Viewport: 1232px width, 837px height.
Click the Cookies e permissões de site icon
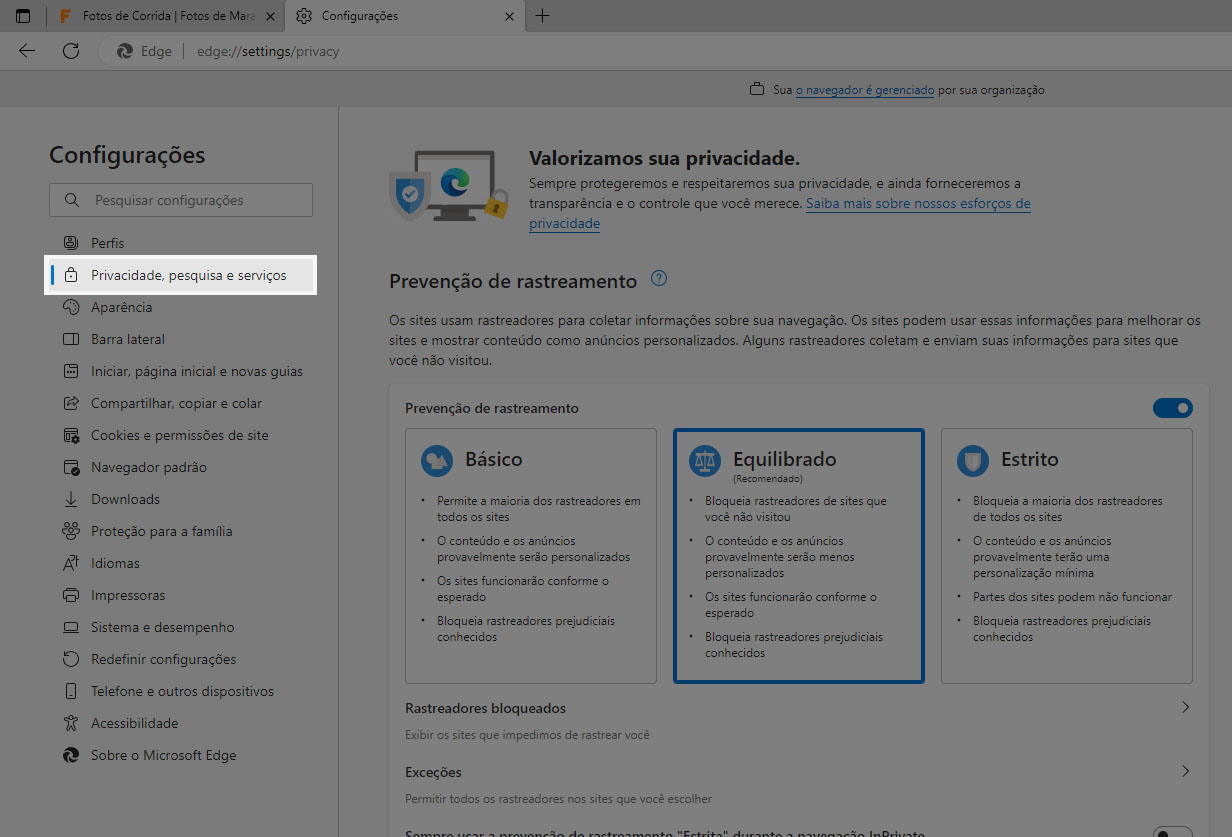click(70, 435)
